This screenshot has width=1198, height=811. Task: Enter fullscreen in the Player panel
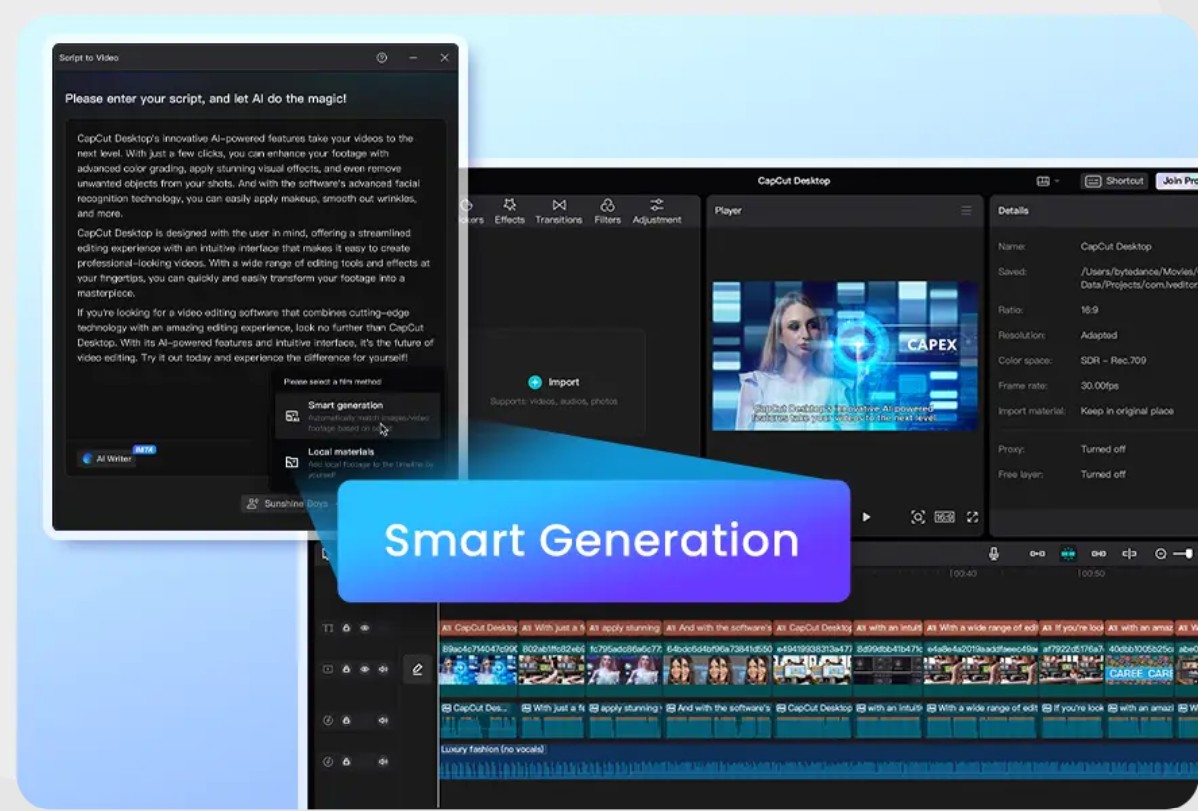[x=972, y=517]
